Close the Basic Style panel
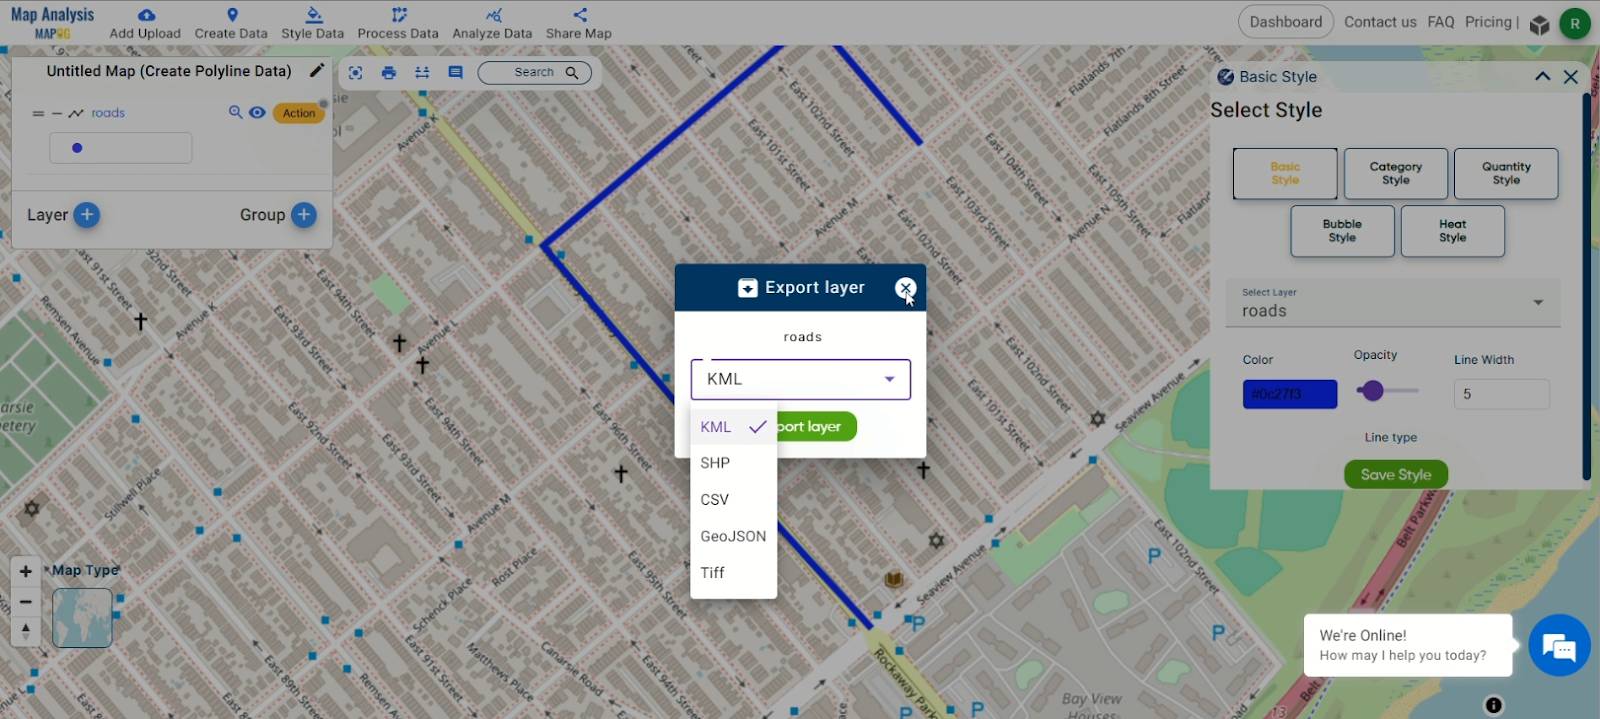This screenshot has width=1600, height=719. click(x=1571, y=76)
